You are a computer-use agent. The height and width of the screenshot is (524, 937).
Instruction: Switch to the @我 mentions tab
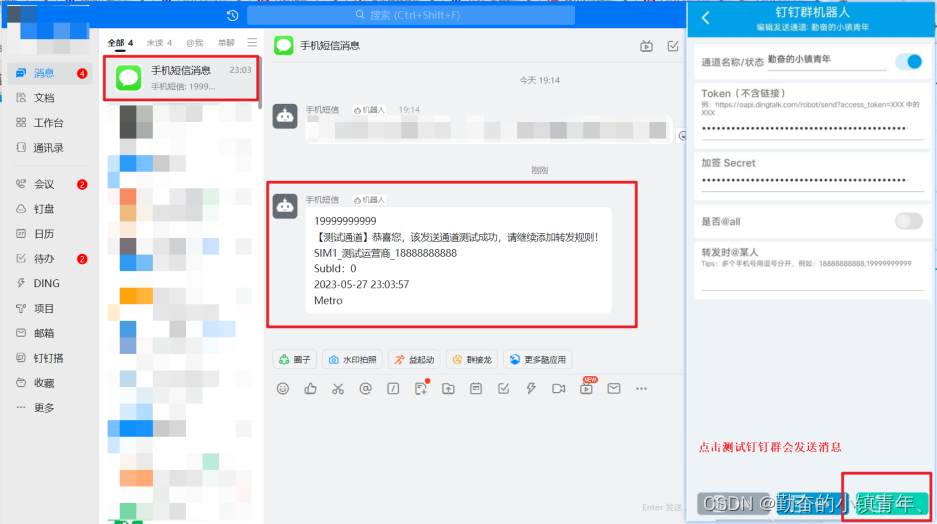[194, 43]
